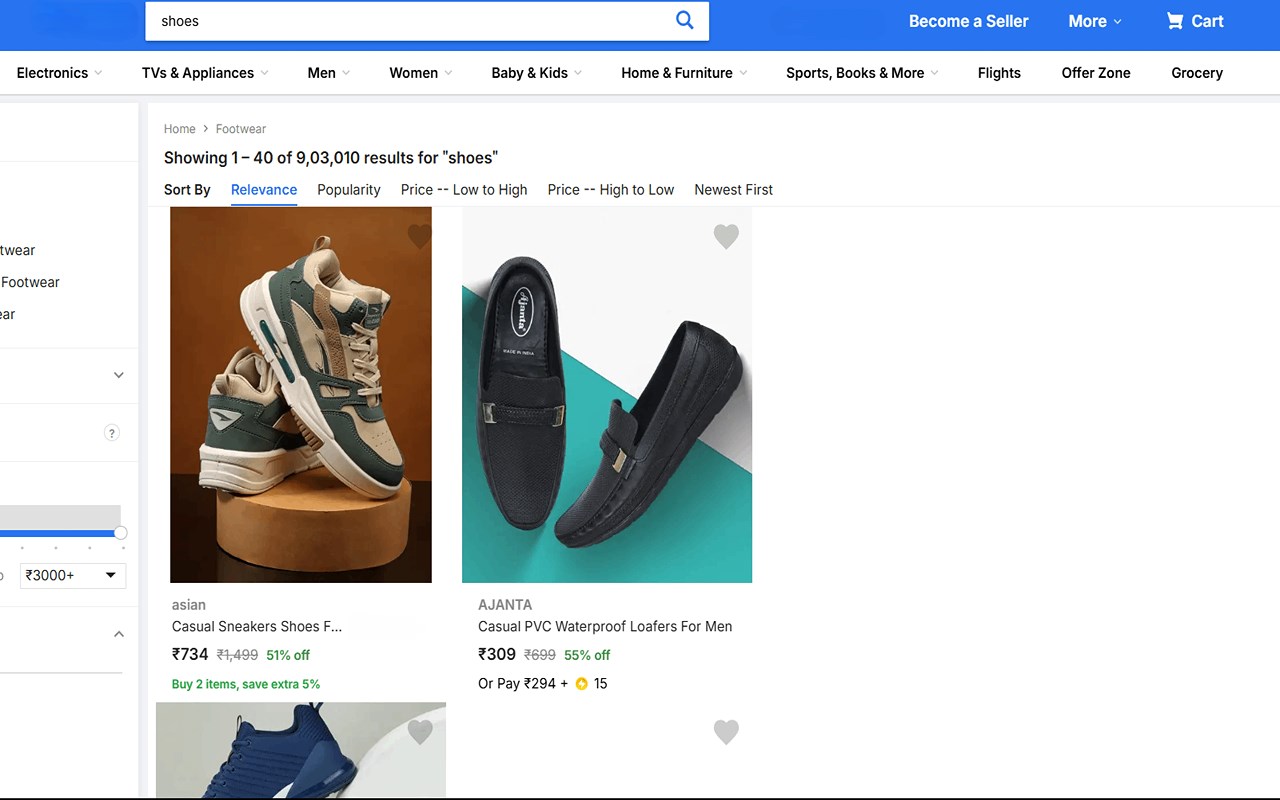This screenshot has height=800, width=1280.
Task: Open the Electronics category menu
Action: coord(59,73)
